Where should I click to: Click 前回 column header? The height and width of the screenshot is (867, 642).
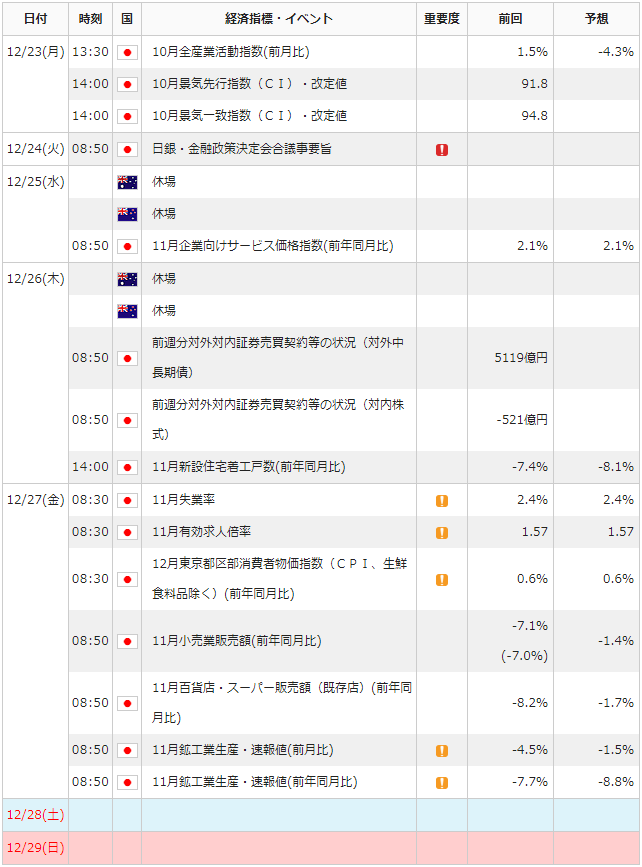pos(510,19)
